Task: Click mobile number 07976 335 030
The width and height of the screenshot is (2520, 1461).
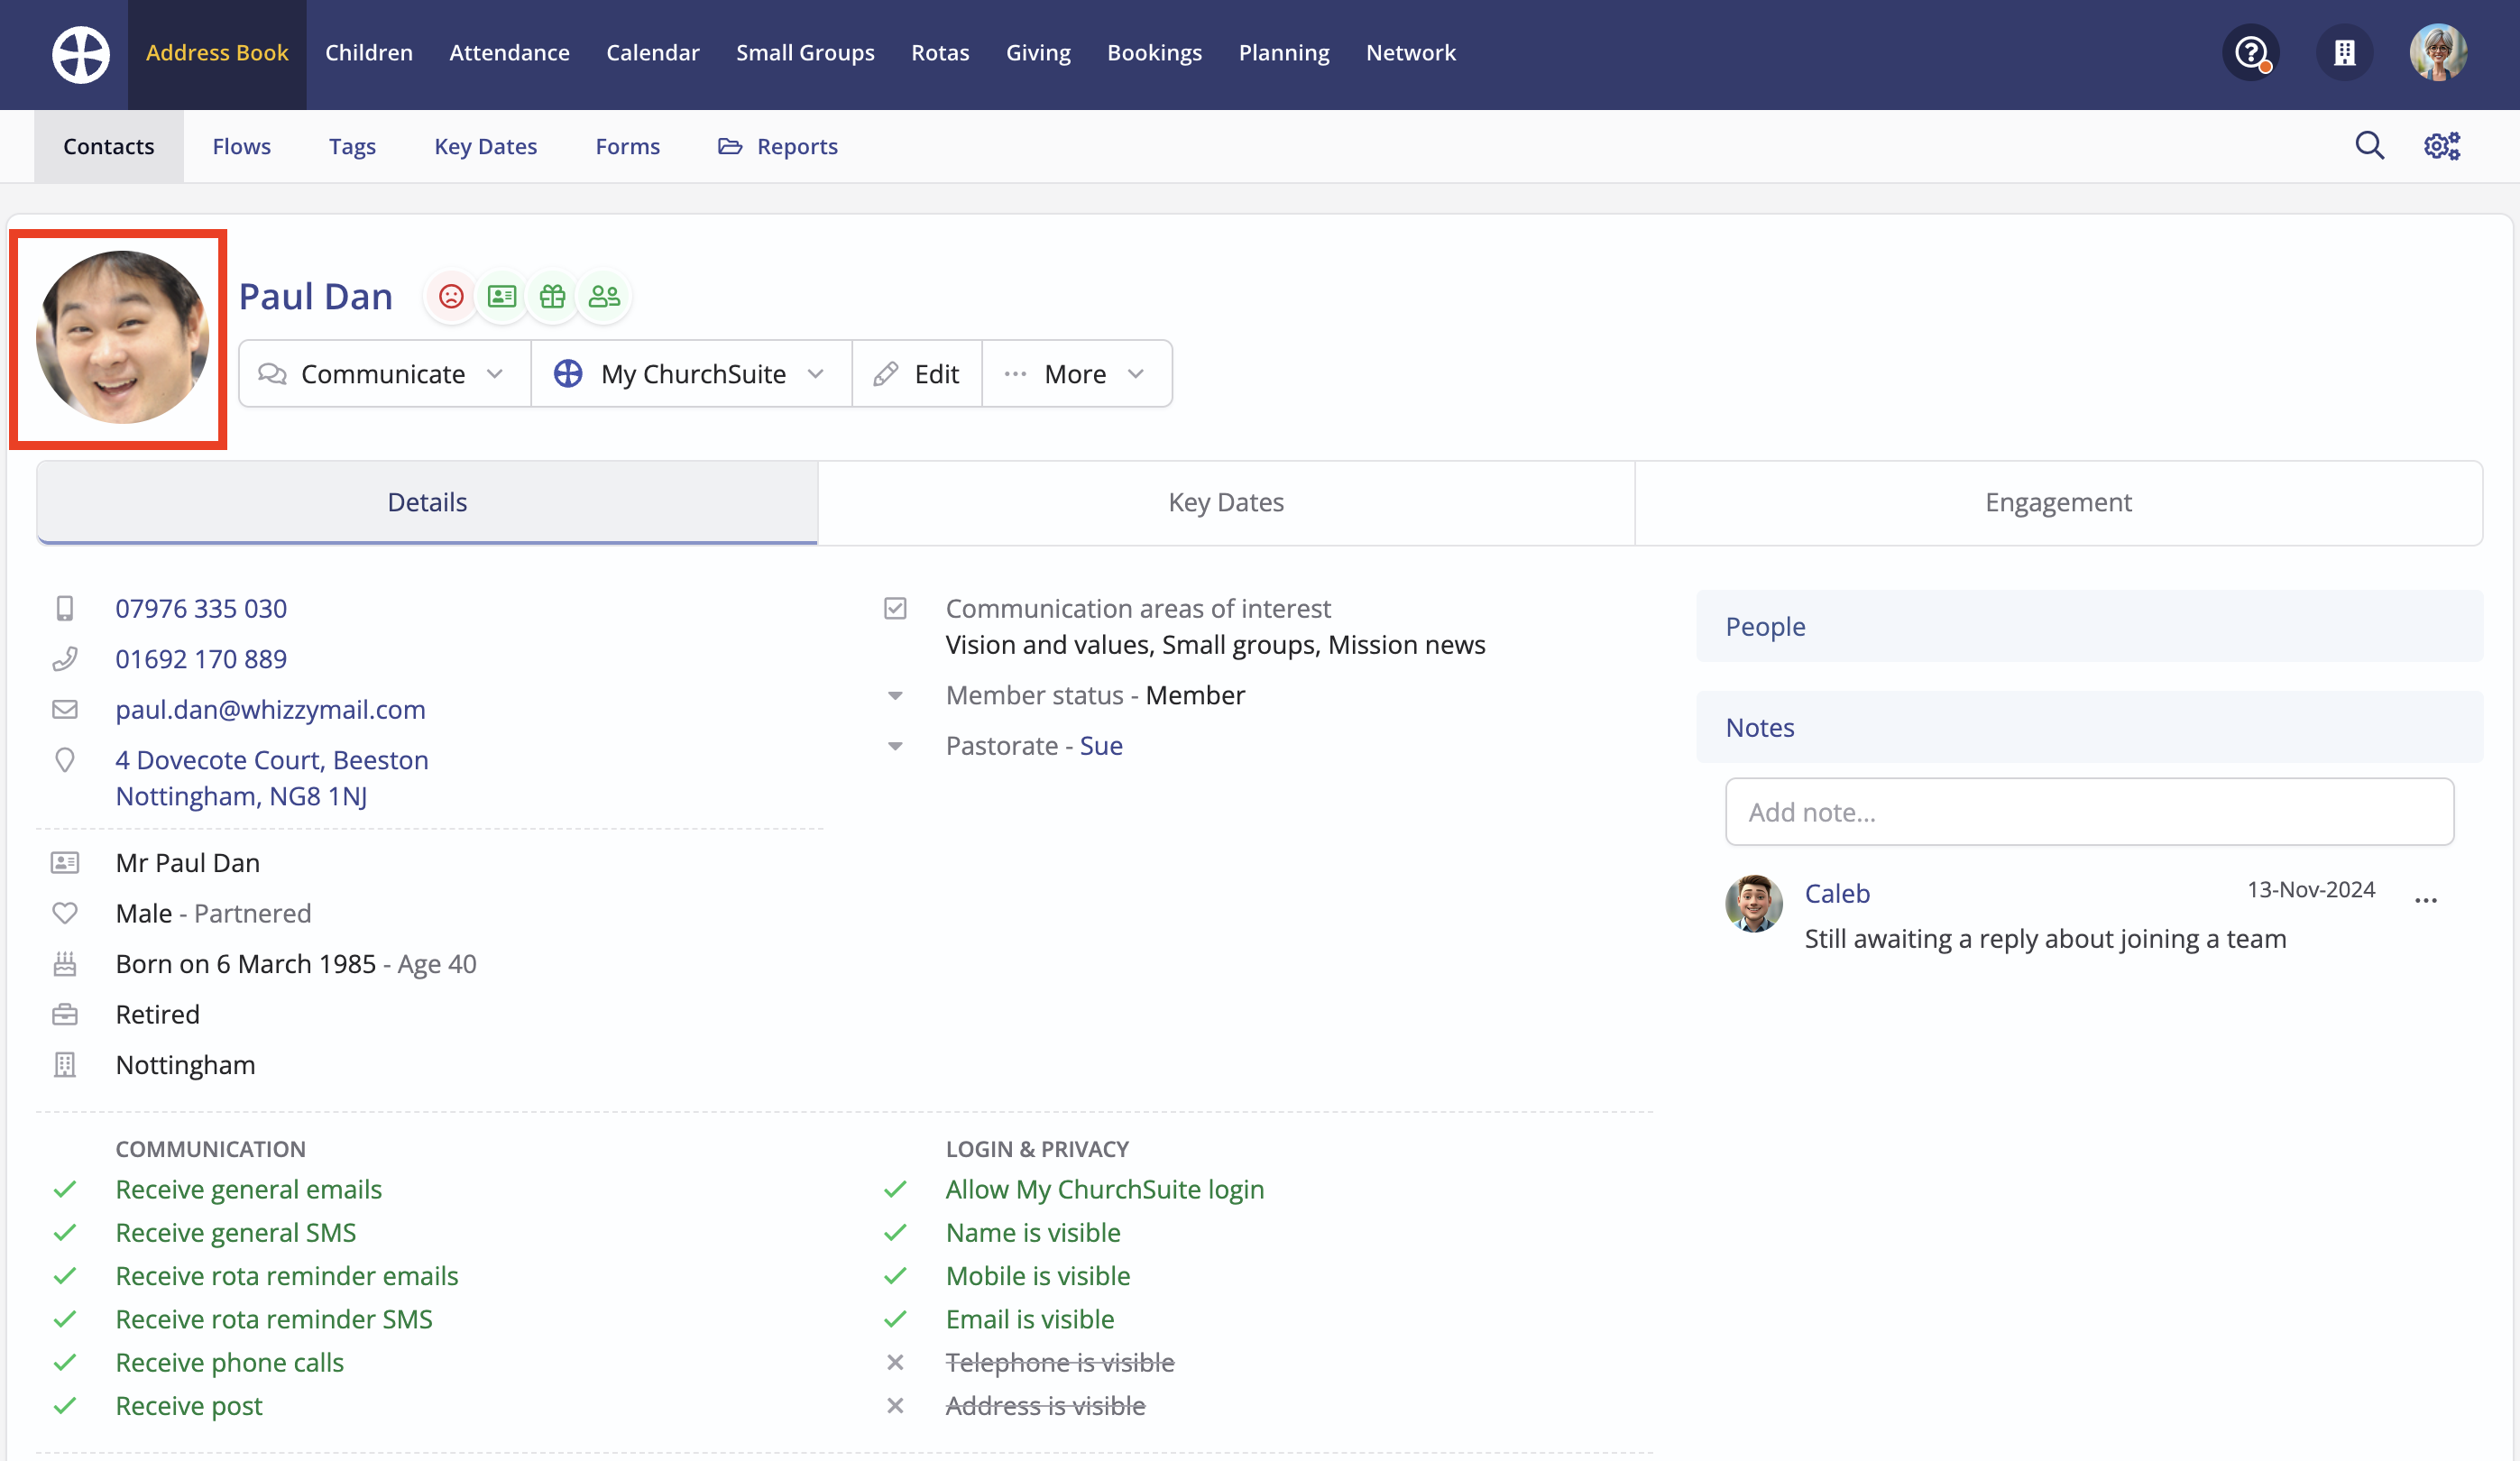Action: (x=201, y=609)
